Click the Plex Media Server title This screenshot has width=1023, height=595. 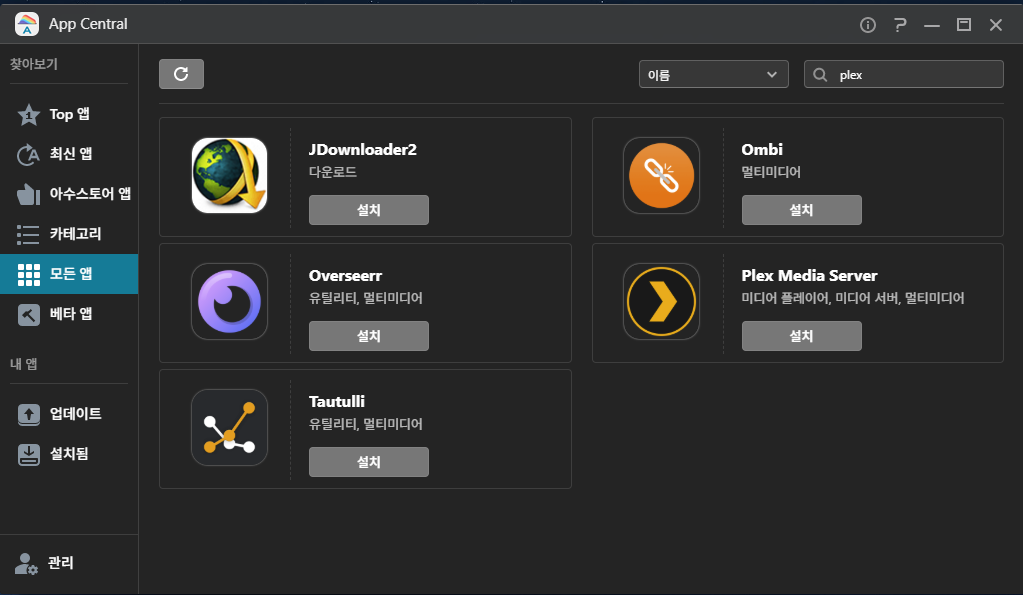[809, 275]
